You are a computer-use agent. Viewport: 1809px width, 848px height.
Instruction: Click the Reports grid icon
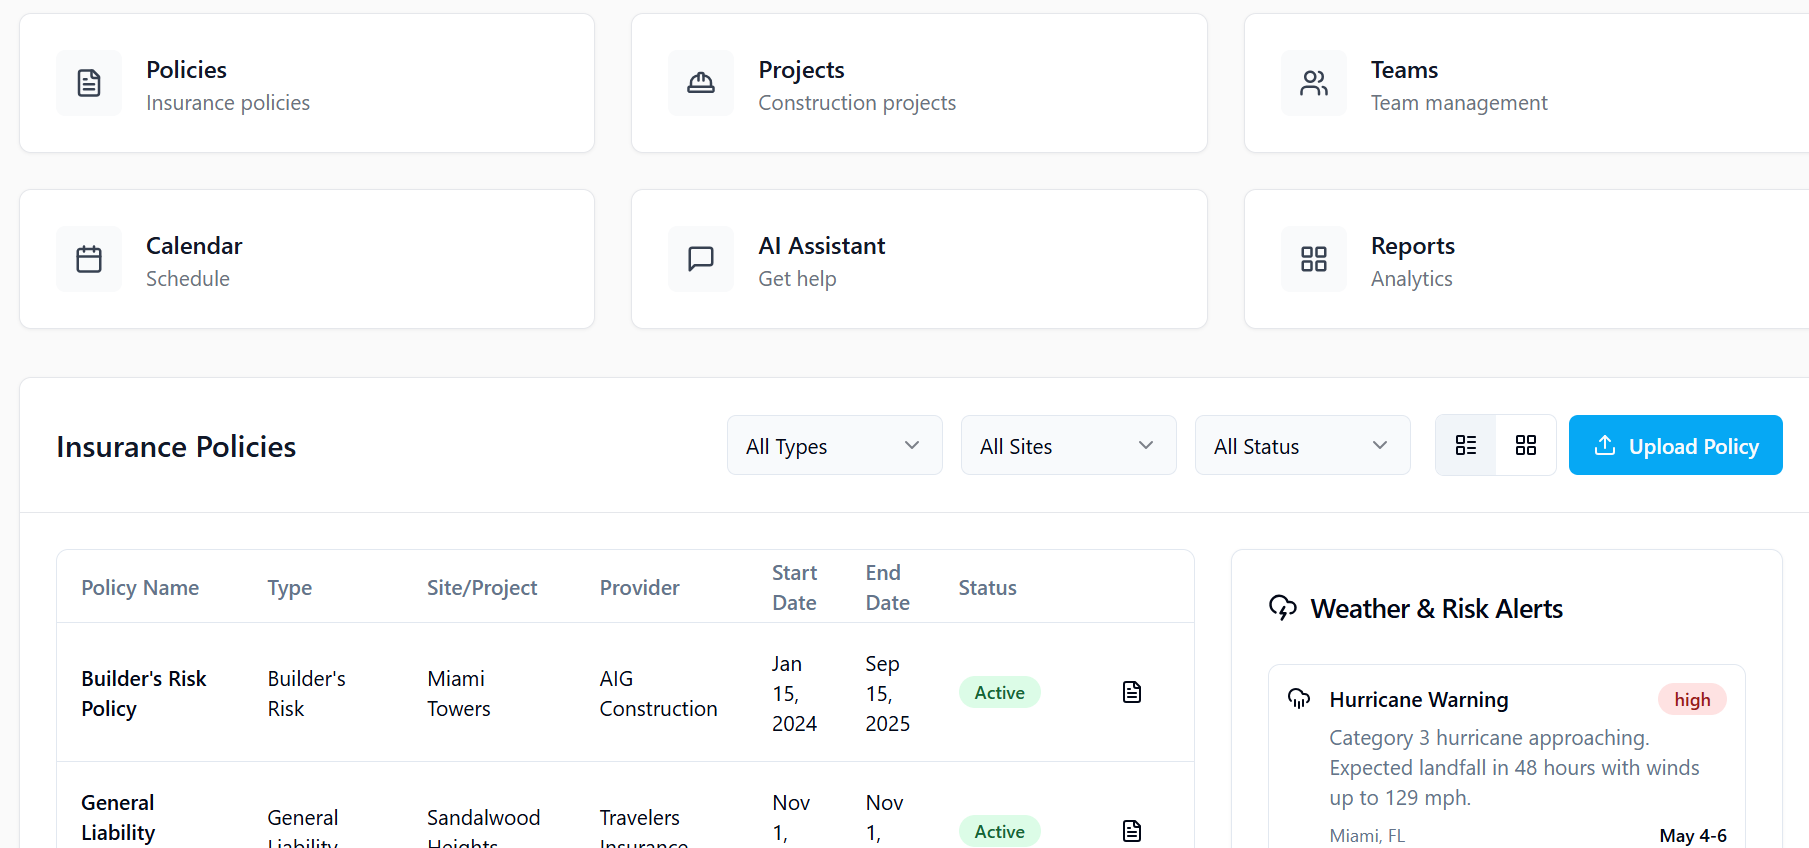[1314, 259]
